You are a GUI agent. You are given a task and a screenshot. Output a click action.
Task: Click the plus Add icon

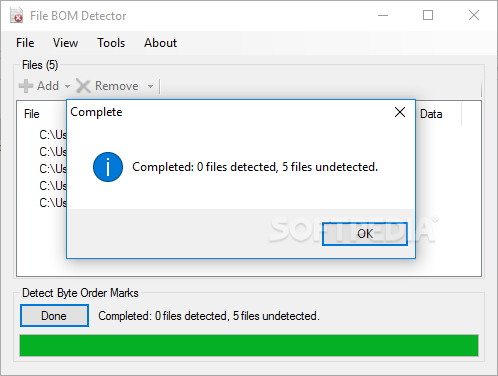(x=26, y=86)
